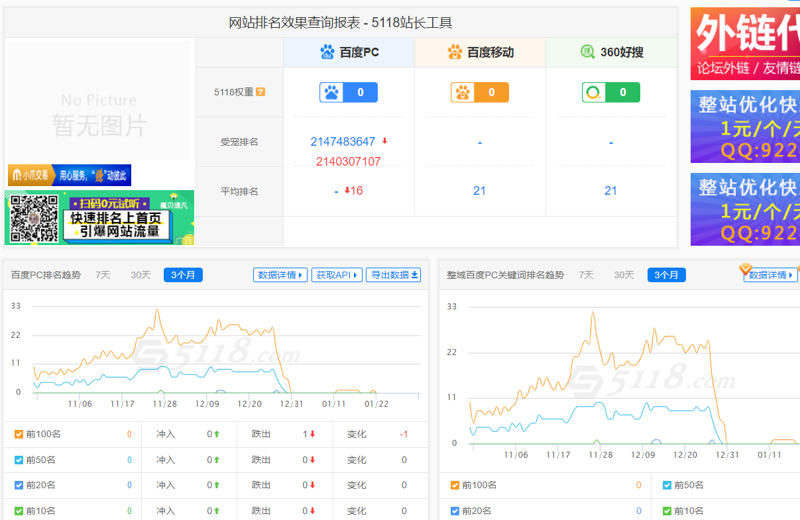Toggle 前20名 checkbox in left chart legend
This screenshot has height=520, width=800.
click(x=19, y=485)
